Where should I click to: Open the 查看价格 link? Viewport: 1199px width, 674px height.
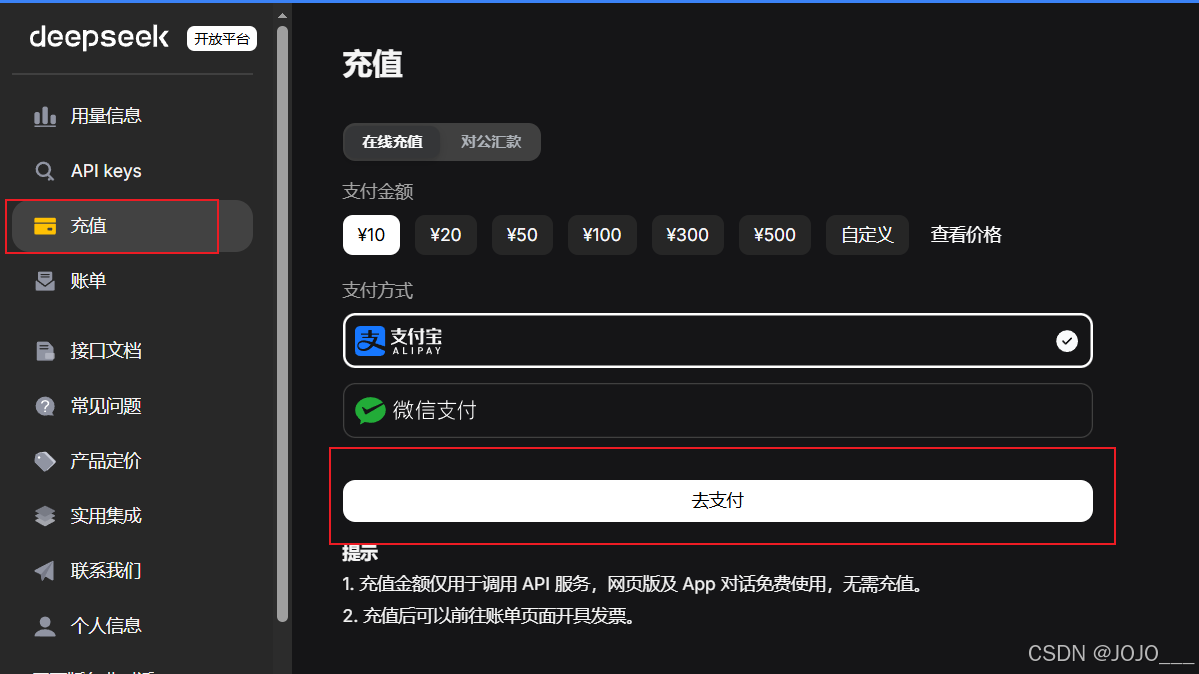[966, 235]
